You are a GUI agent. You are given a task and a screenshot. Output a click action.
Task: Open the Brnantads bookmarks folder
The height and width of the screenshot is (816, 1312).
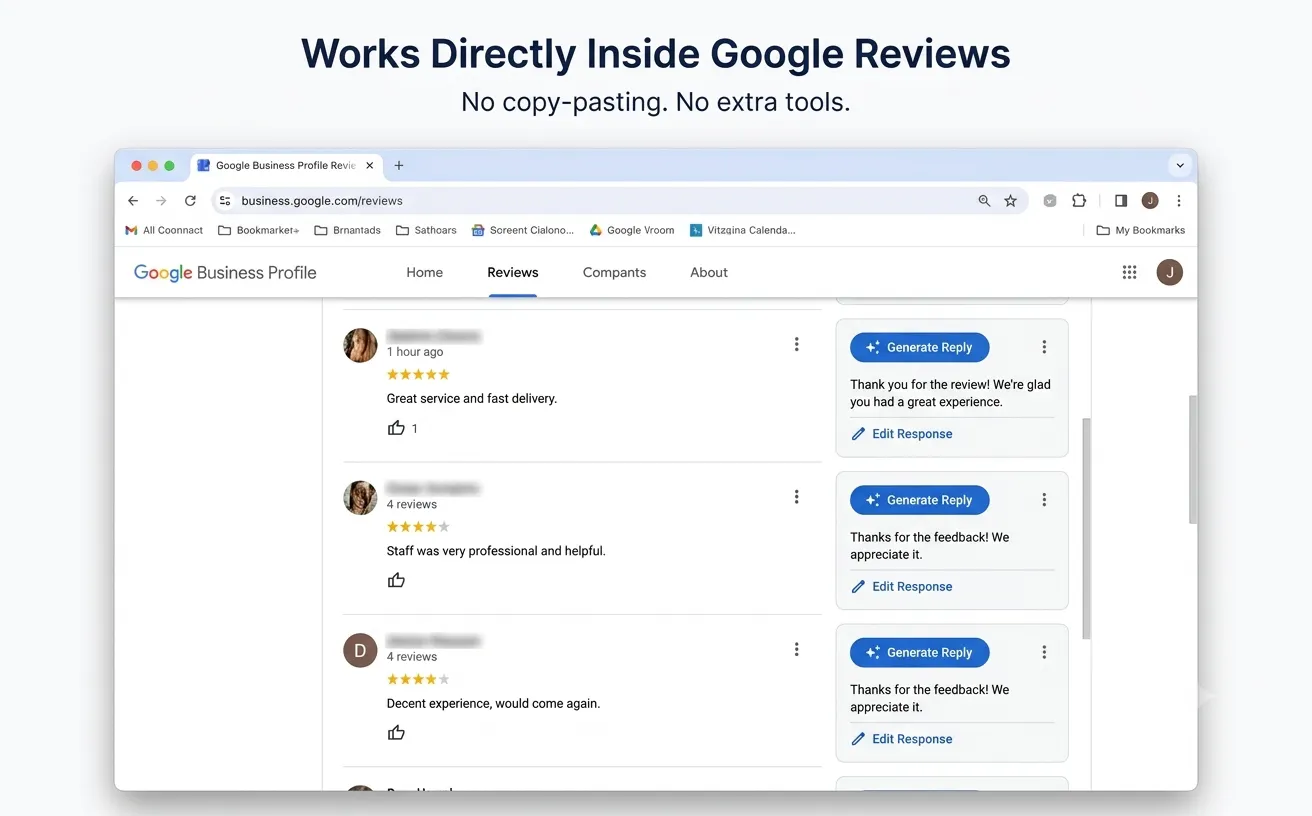(347, 230)
